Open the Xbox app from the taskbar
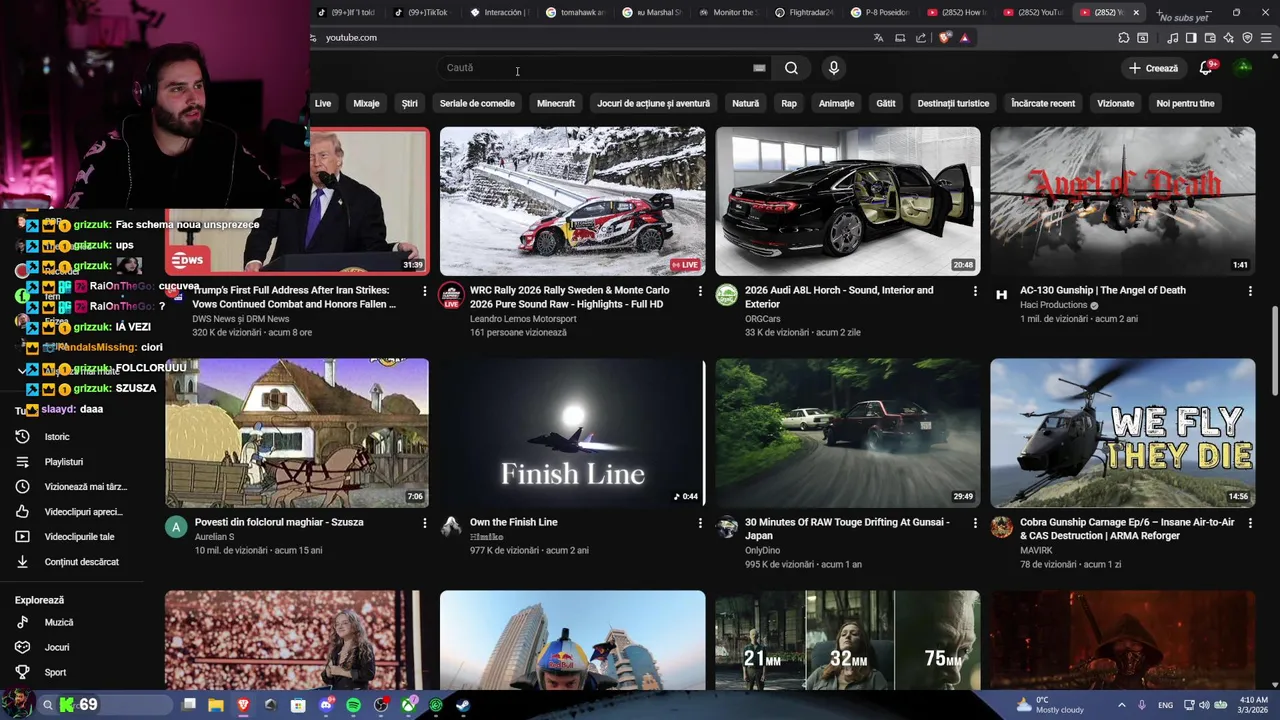 [x=408, y=705]
